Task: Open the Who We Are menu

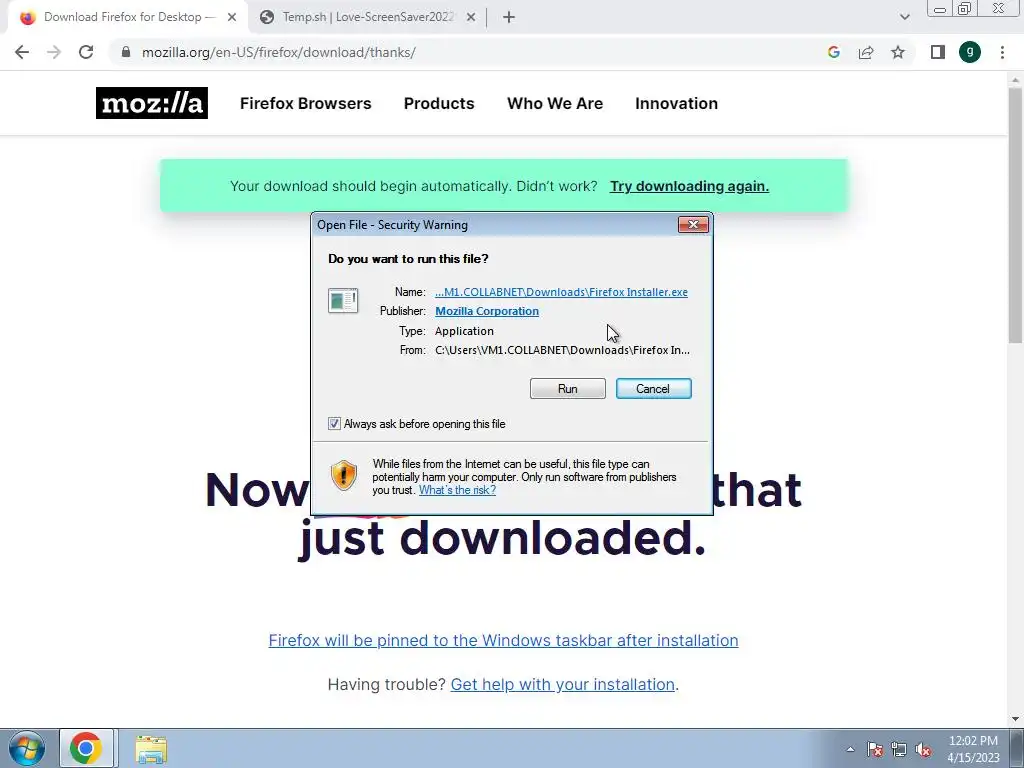Action: click(555, 103)
